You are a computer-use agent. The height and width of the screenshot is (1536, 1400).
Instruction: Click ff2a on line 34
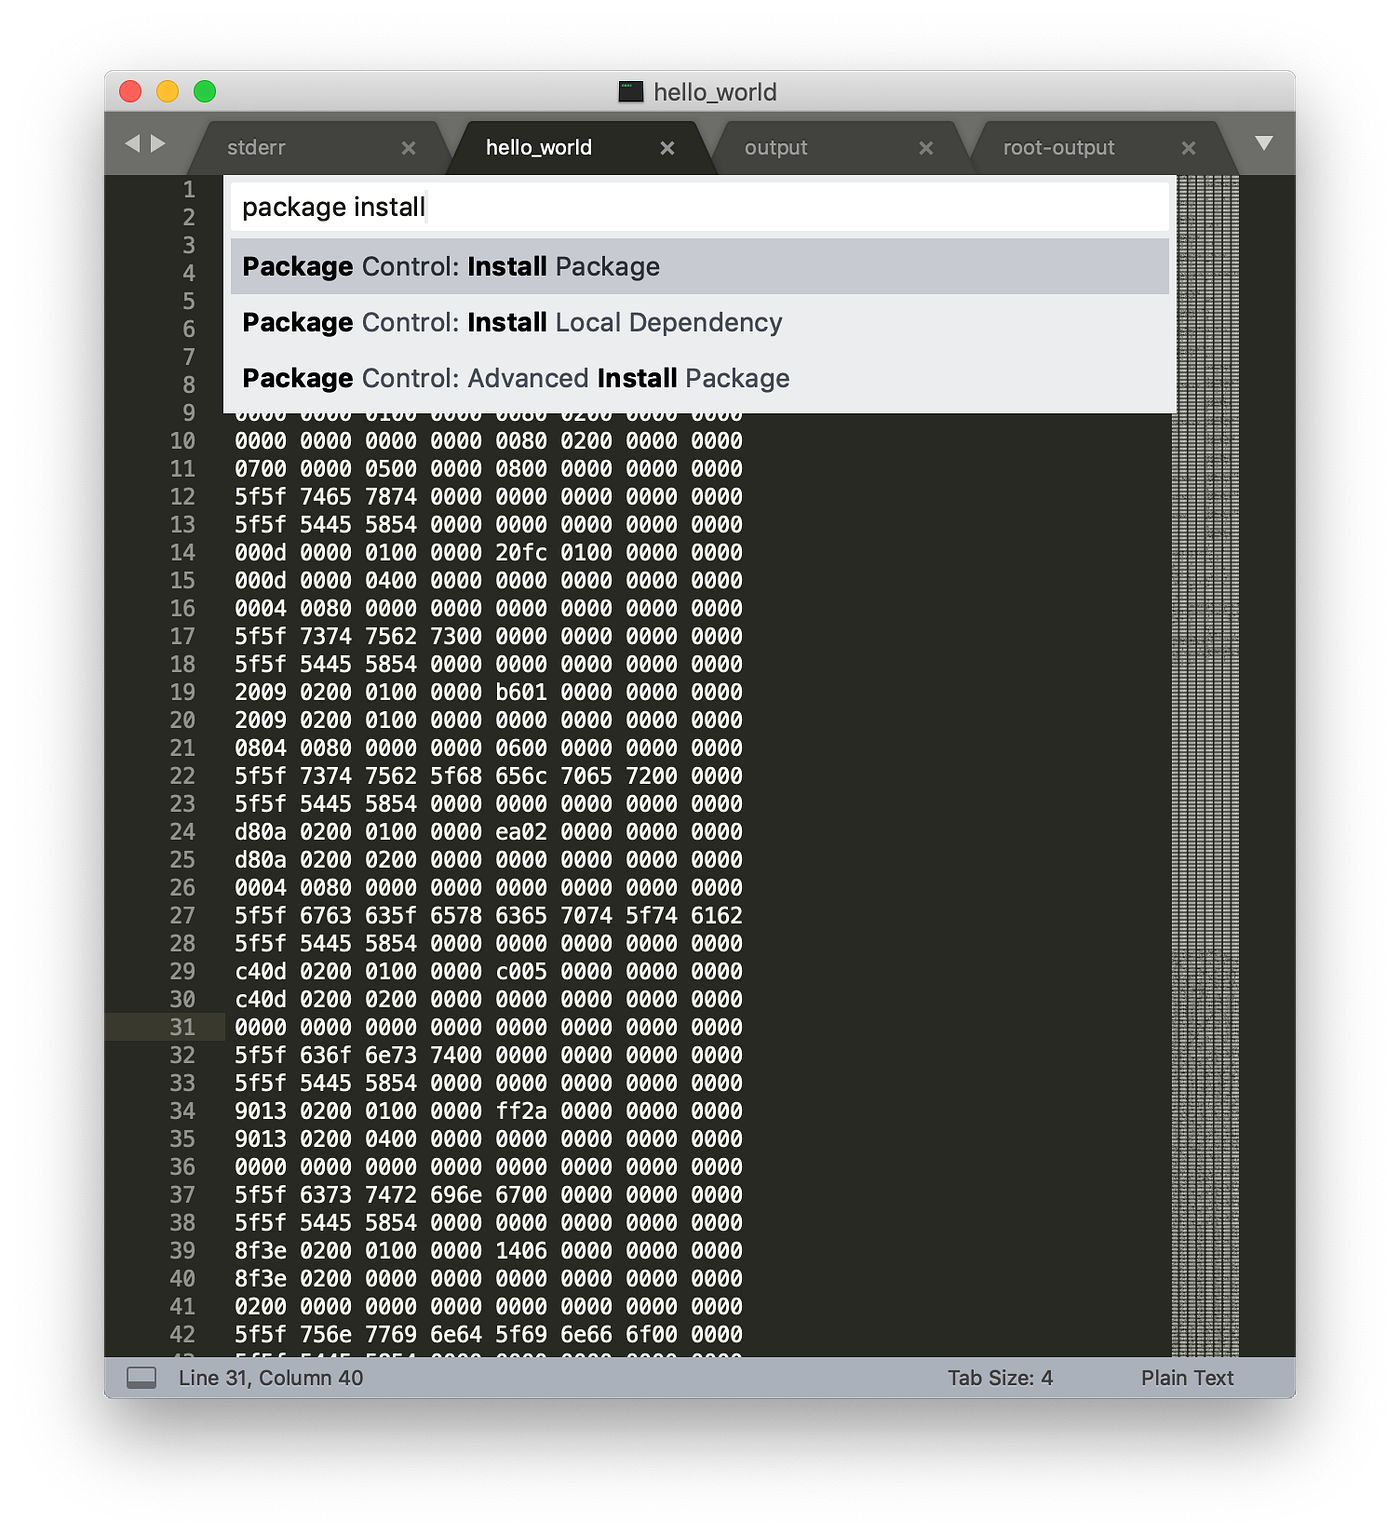click(521, 1111)
